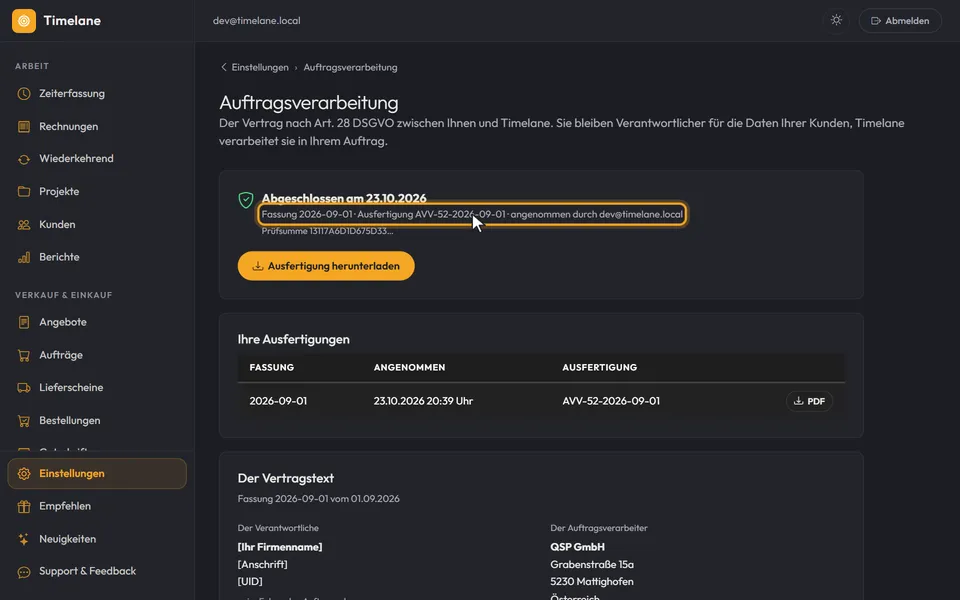The image size is (960, 600).
Task: Open Zeiterfassung clock icon in sidebar
Action: click(24, 94)
